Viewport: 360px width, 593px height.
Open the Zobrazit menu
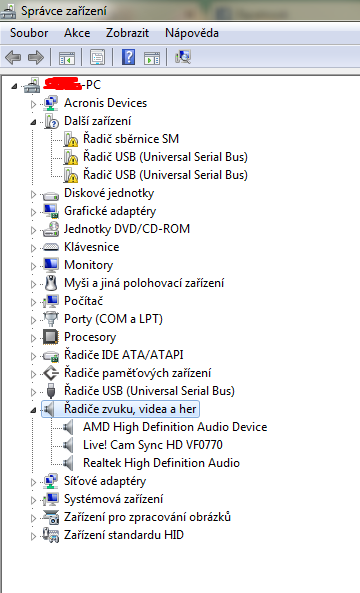tap(127, 33)
